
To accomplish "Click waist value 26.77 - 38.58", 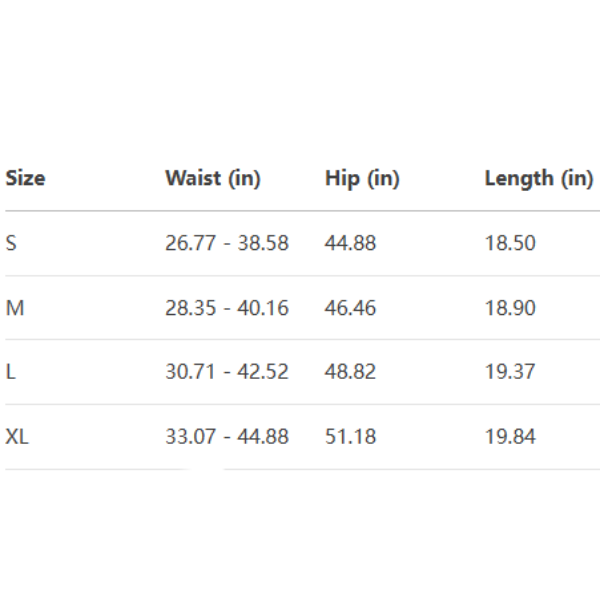I will point(226,243).
